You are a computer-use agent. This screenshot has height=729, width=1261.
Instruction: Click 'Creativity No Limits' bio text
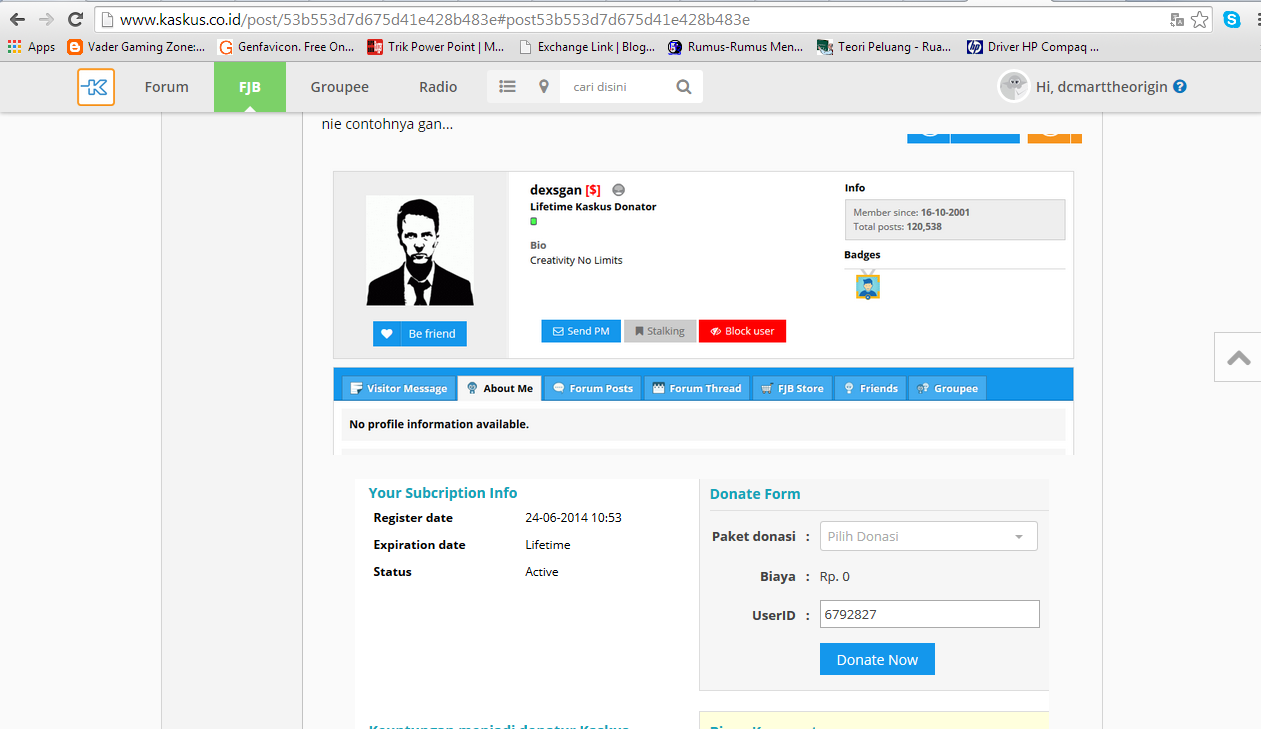pyautogui.click(x=576, y=260)
